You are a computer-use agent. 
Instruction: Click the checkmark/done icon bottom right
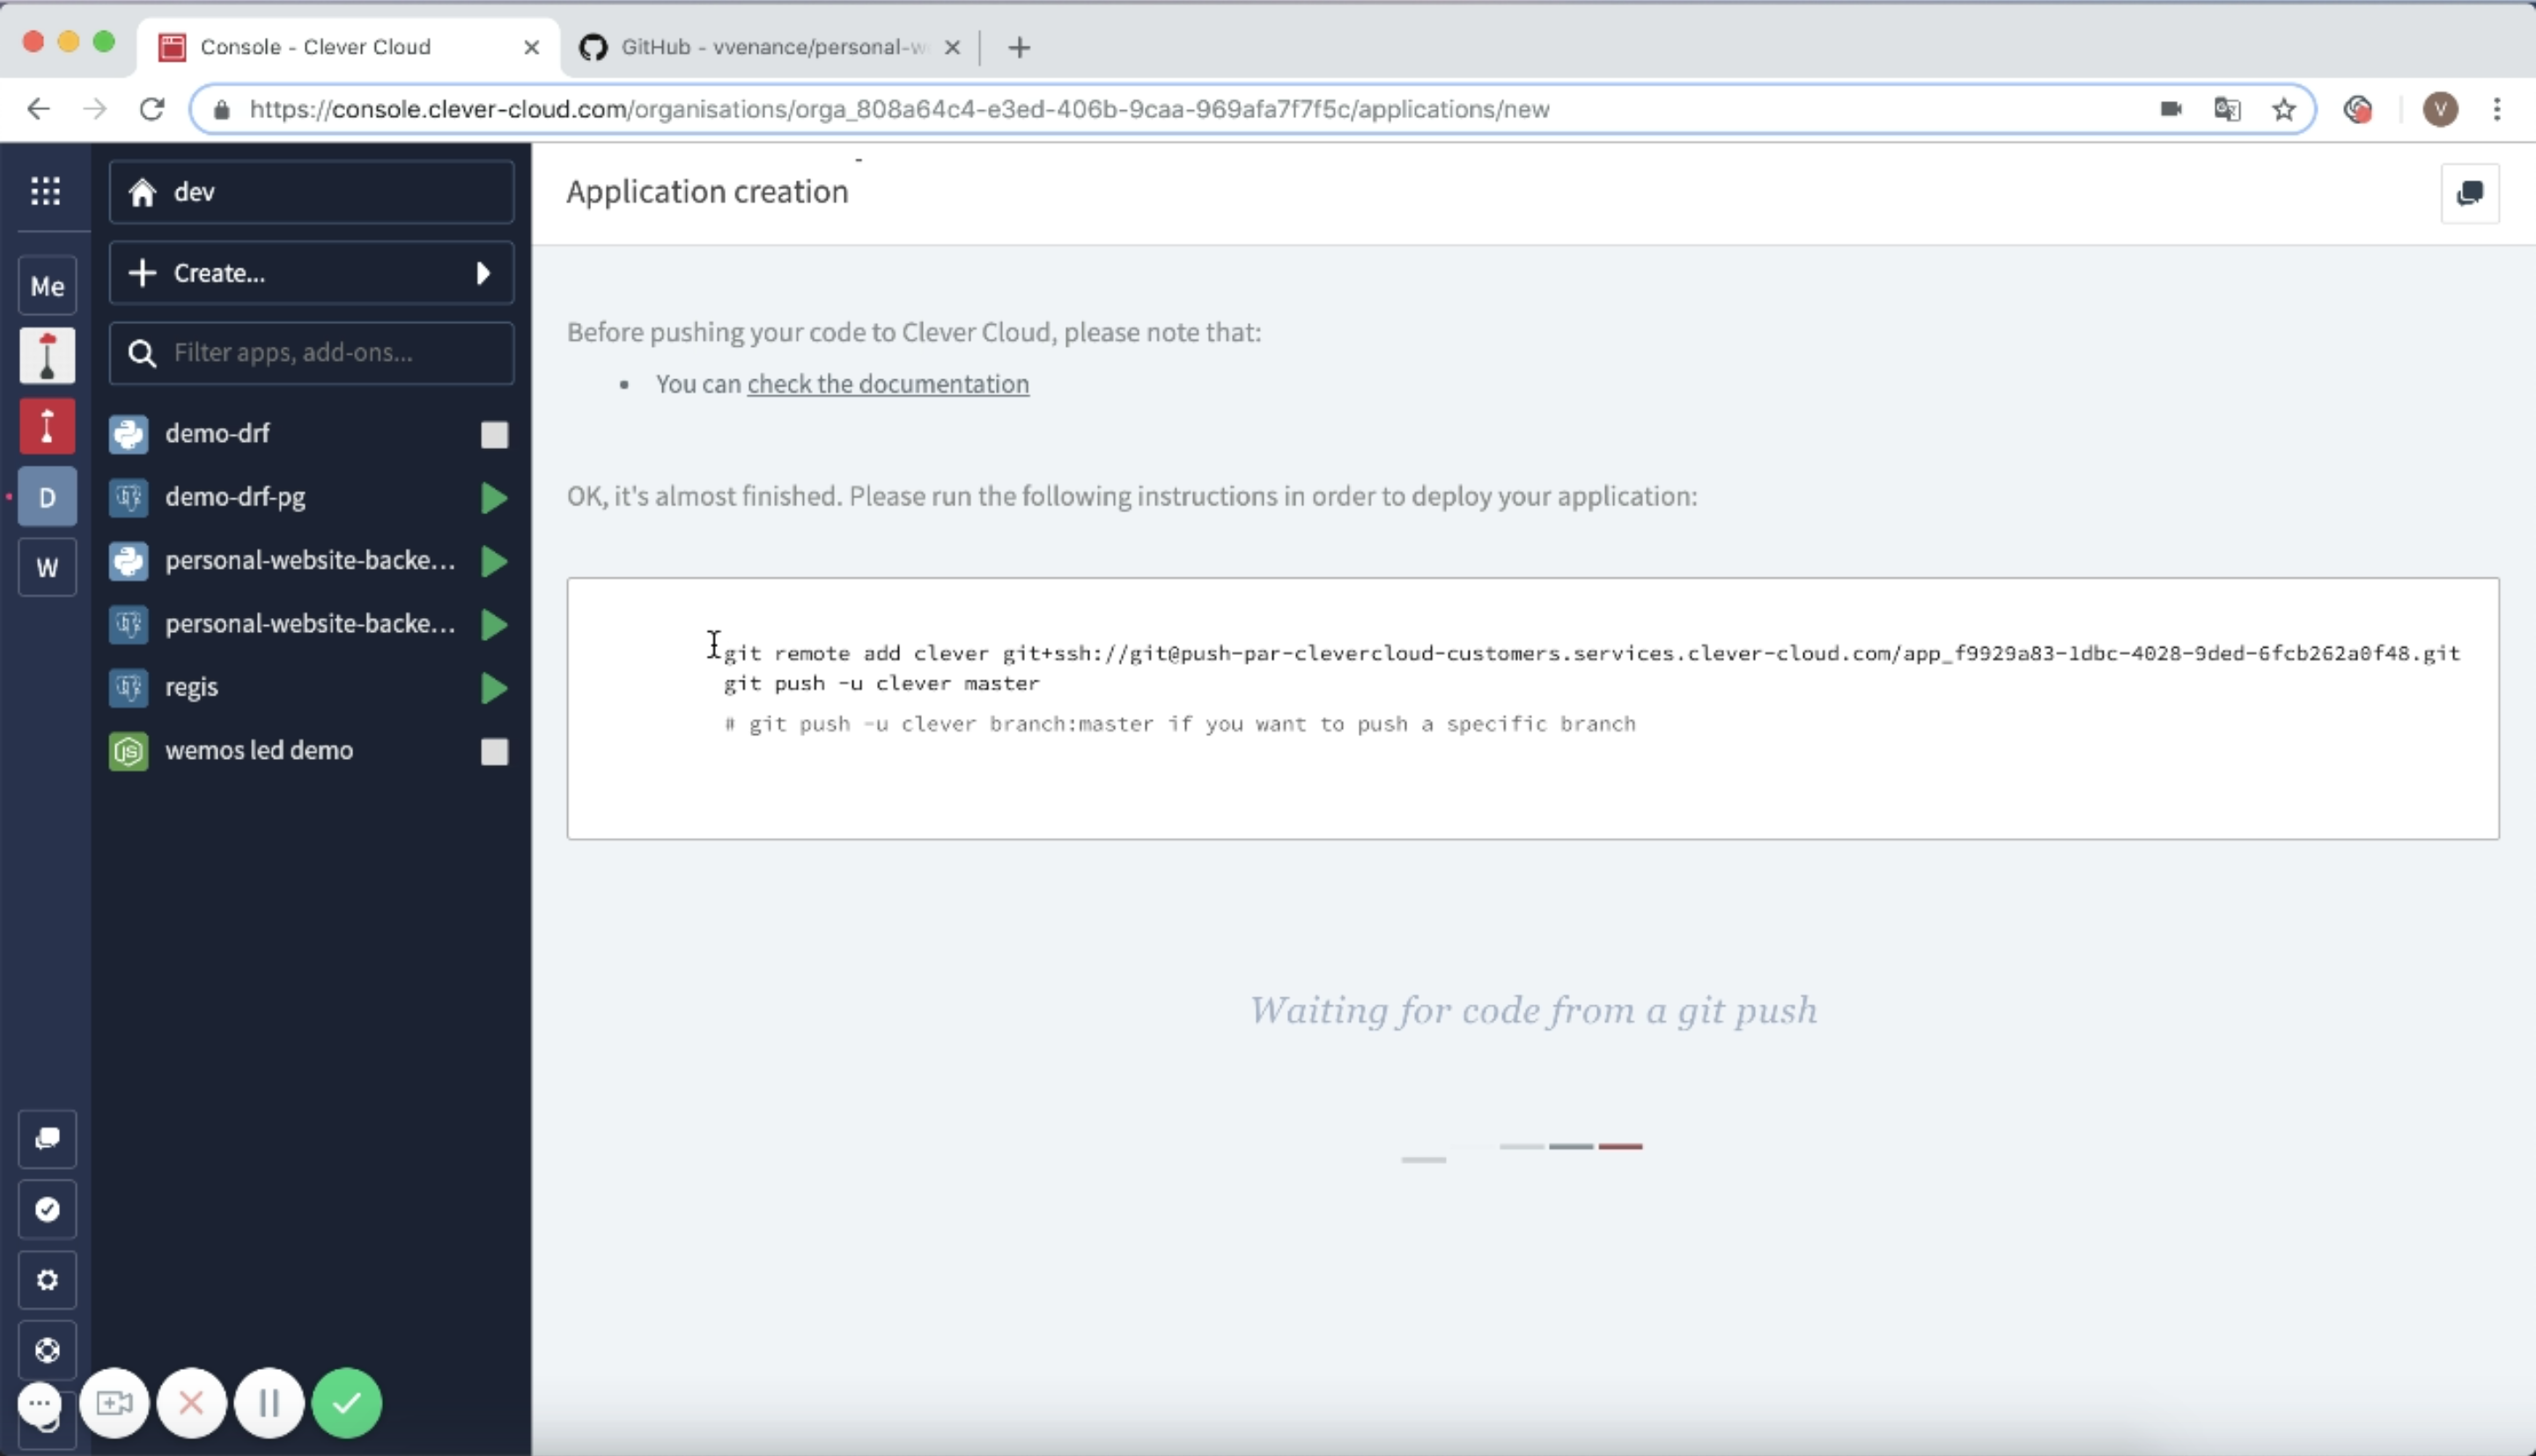347,1402
